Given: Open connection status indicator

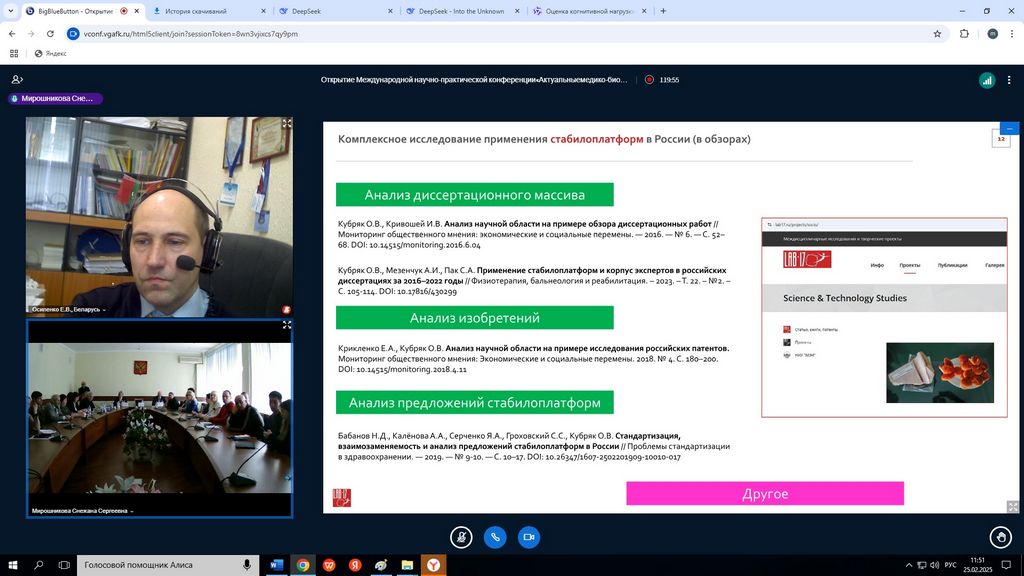Looking at the screenshot, I should pyautogui.click(x=987, y=79).
